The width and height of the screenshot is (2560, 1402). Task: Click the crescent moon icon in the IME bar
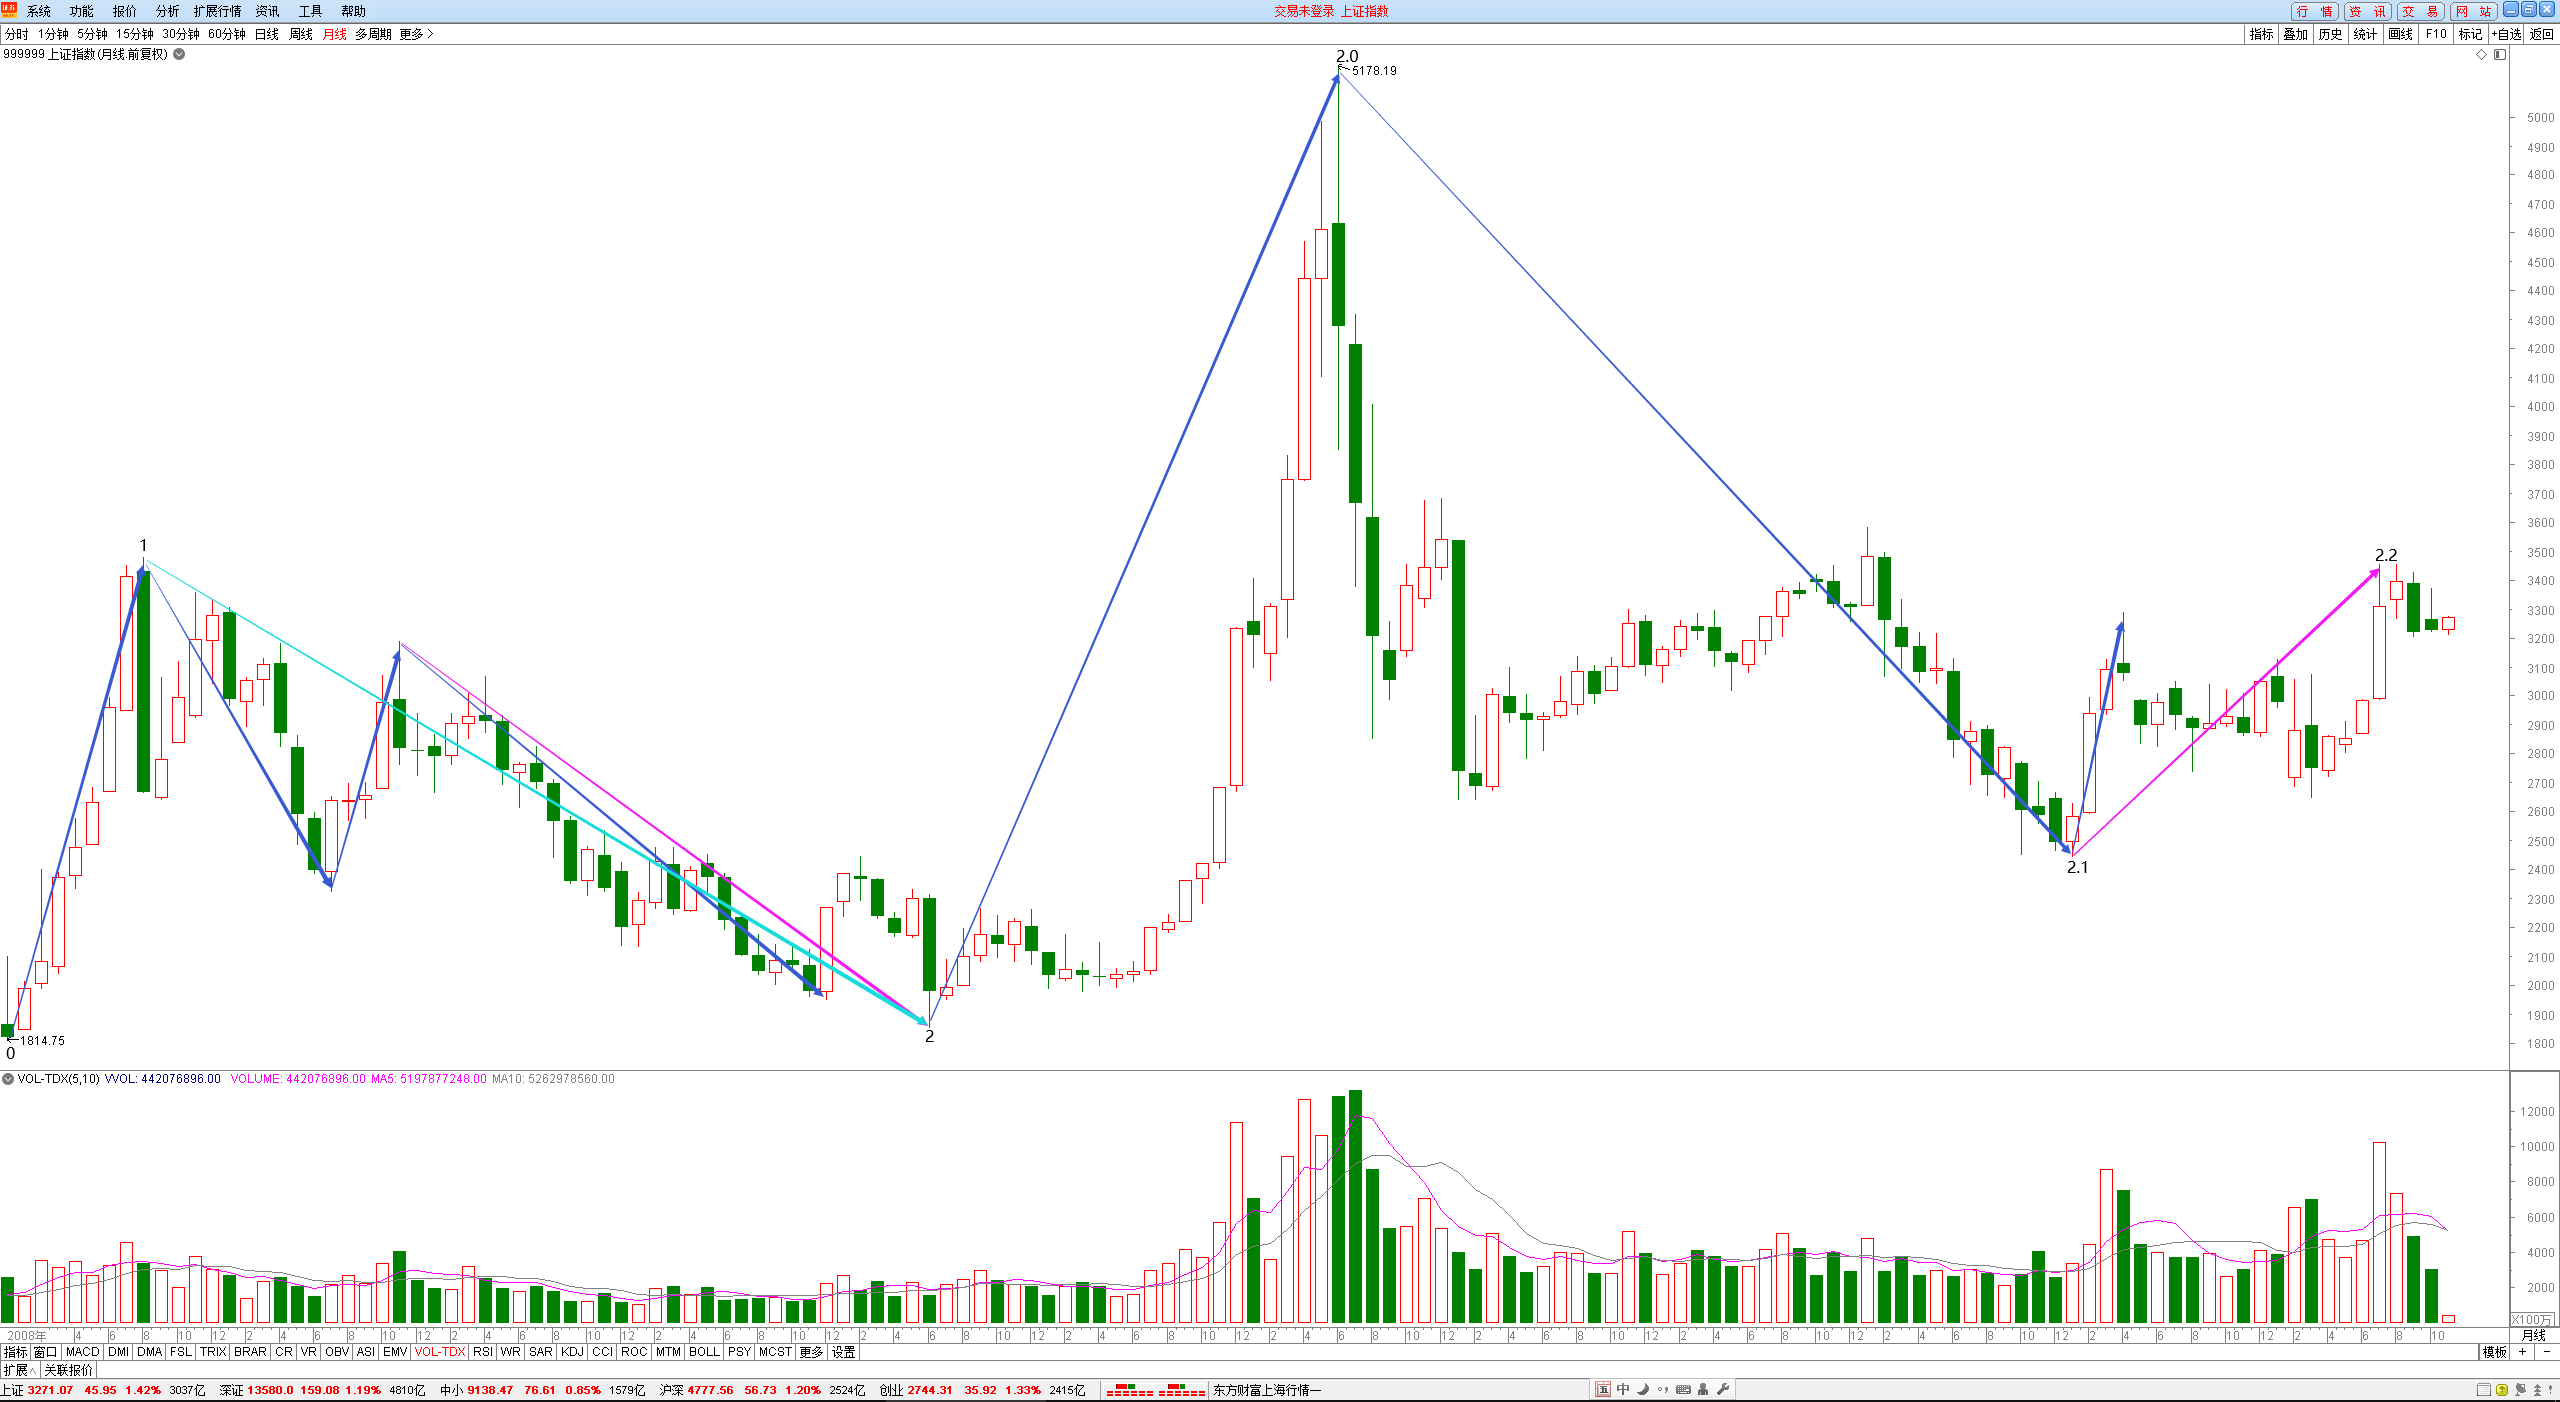click(x=1643, y=1389)
